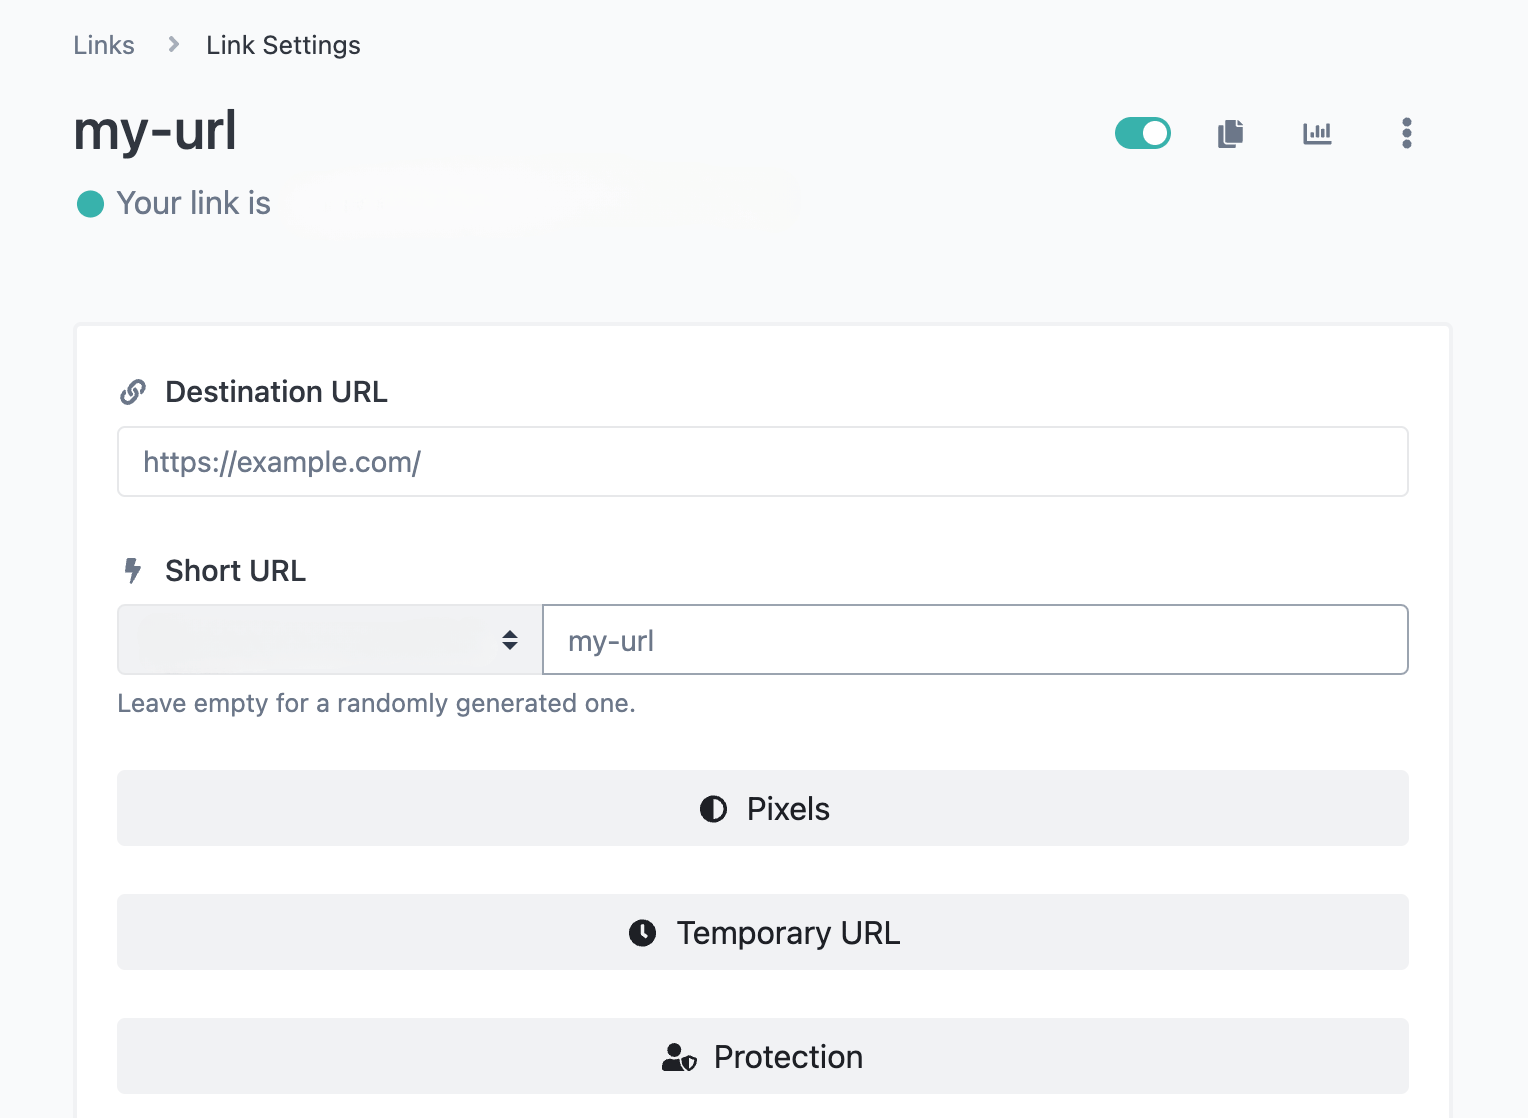This screenshot has height=1118, width=1528.
Task: Click the clock icon for Temporary URL
Action: click(x=642, y=933)
